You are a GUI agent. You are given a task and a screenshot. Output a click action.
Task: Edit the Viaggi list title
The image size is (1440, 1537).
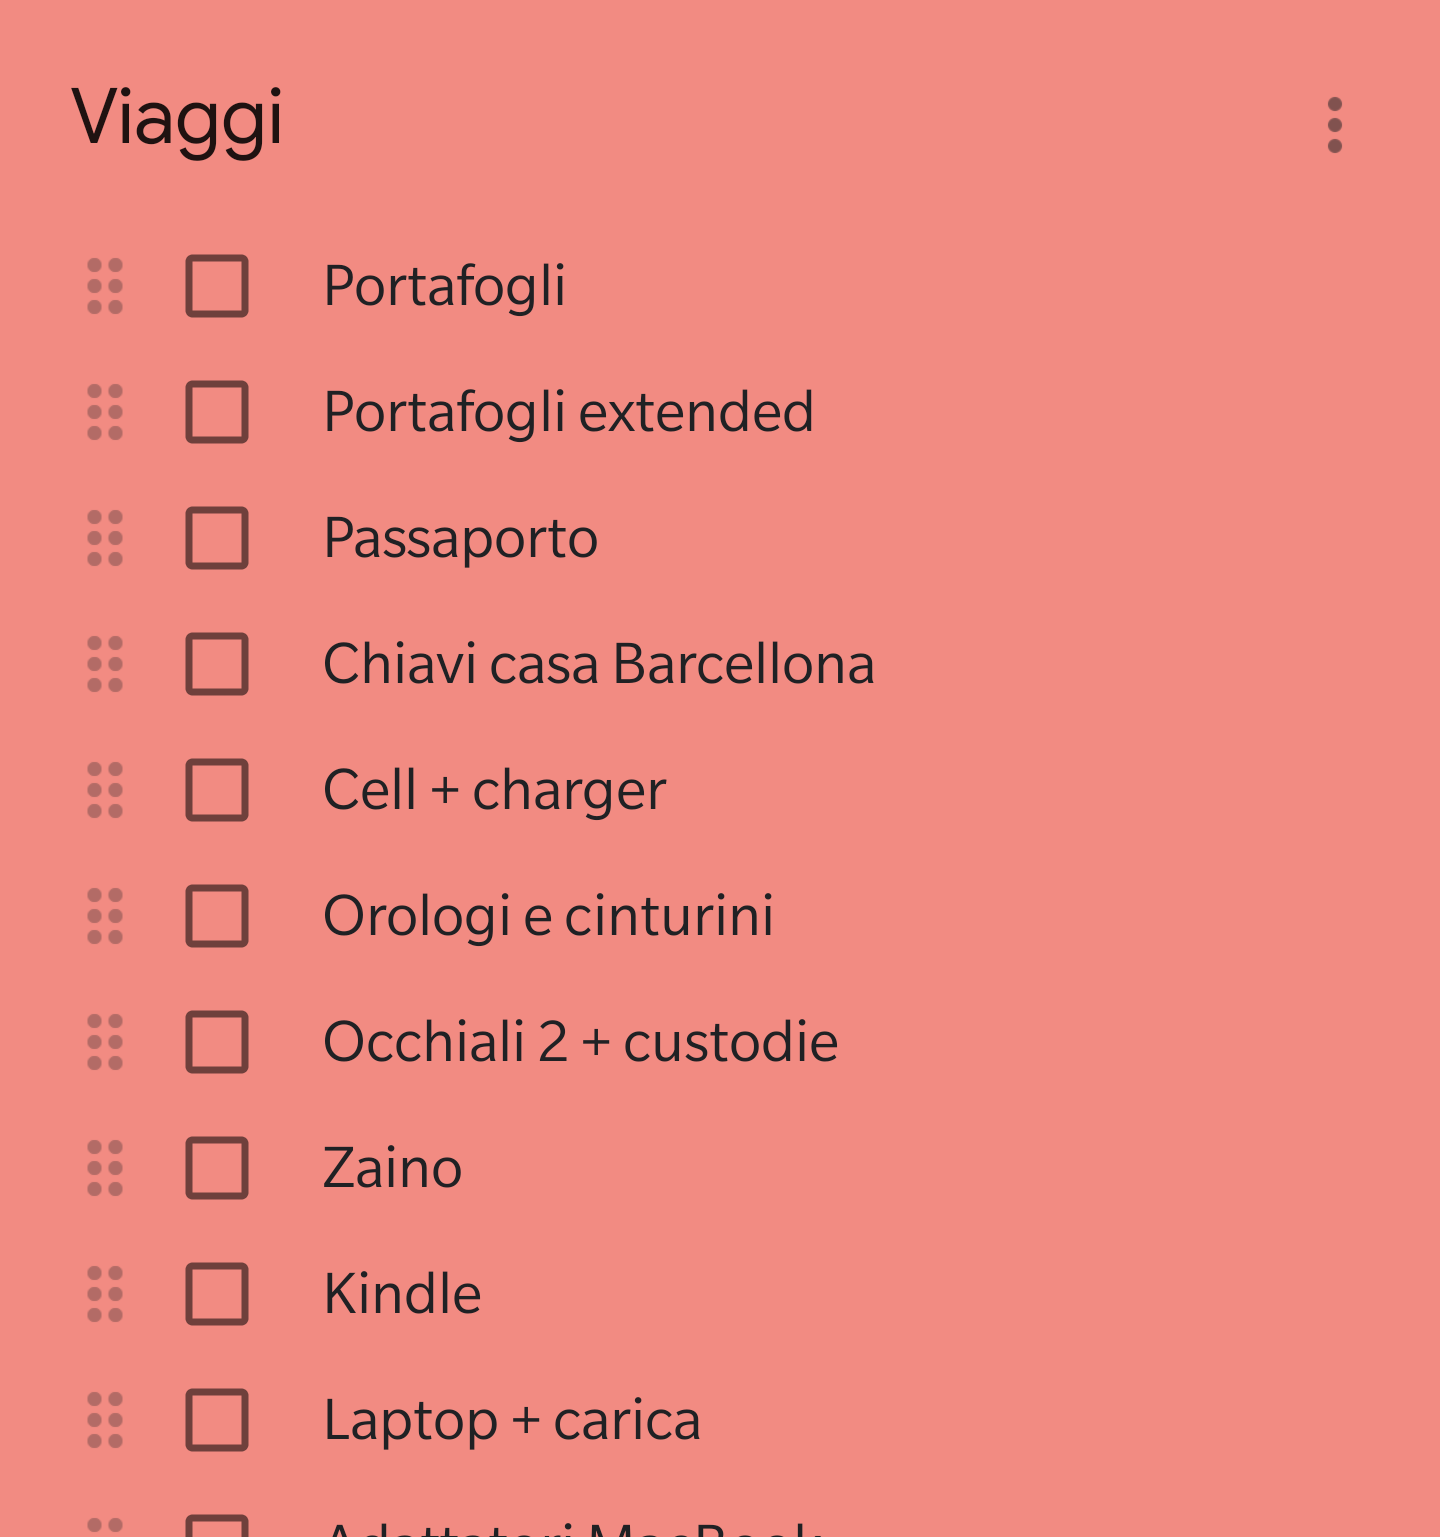pyautogui.click(x=178, y=119)
